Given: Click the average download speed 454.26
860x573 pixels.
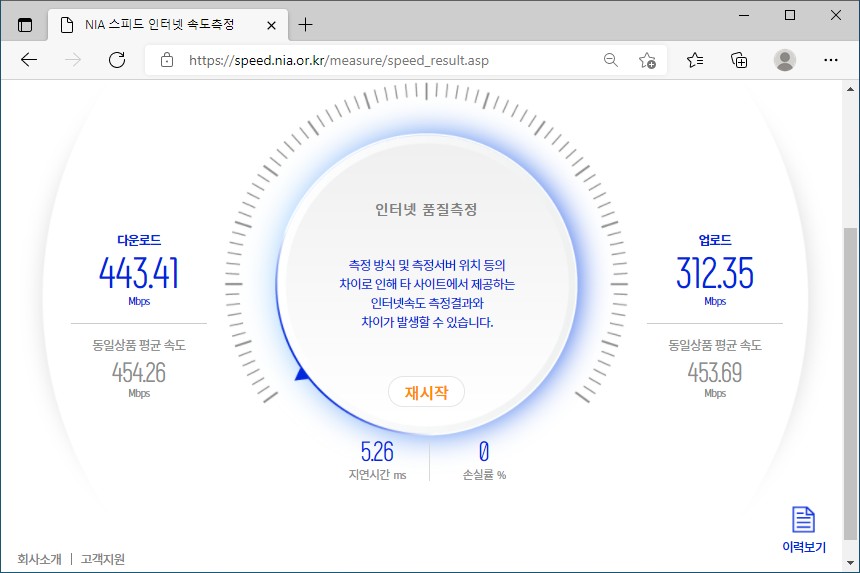Looking at the screenshot, I should tap(139, 373).
